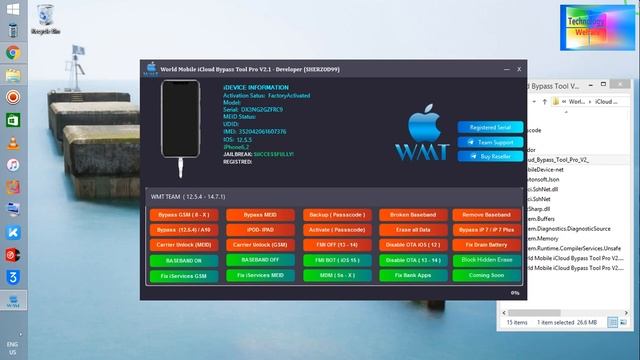The height and width of the screenshot is (360, 640).
Task: Launch the red record app on taskbar
Action: (13, 98)
